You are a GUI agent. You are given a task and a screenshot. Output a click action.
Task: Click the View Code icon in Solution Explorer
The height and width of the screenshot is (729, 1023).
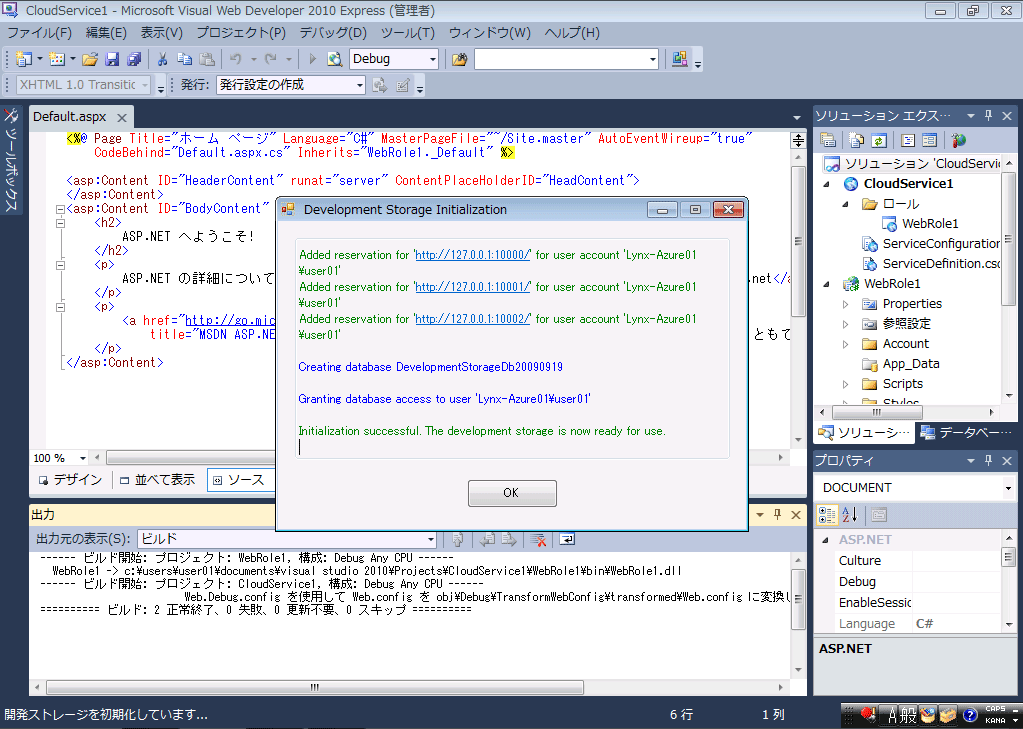tap(908, 140)
